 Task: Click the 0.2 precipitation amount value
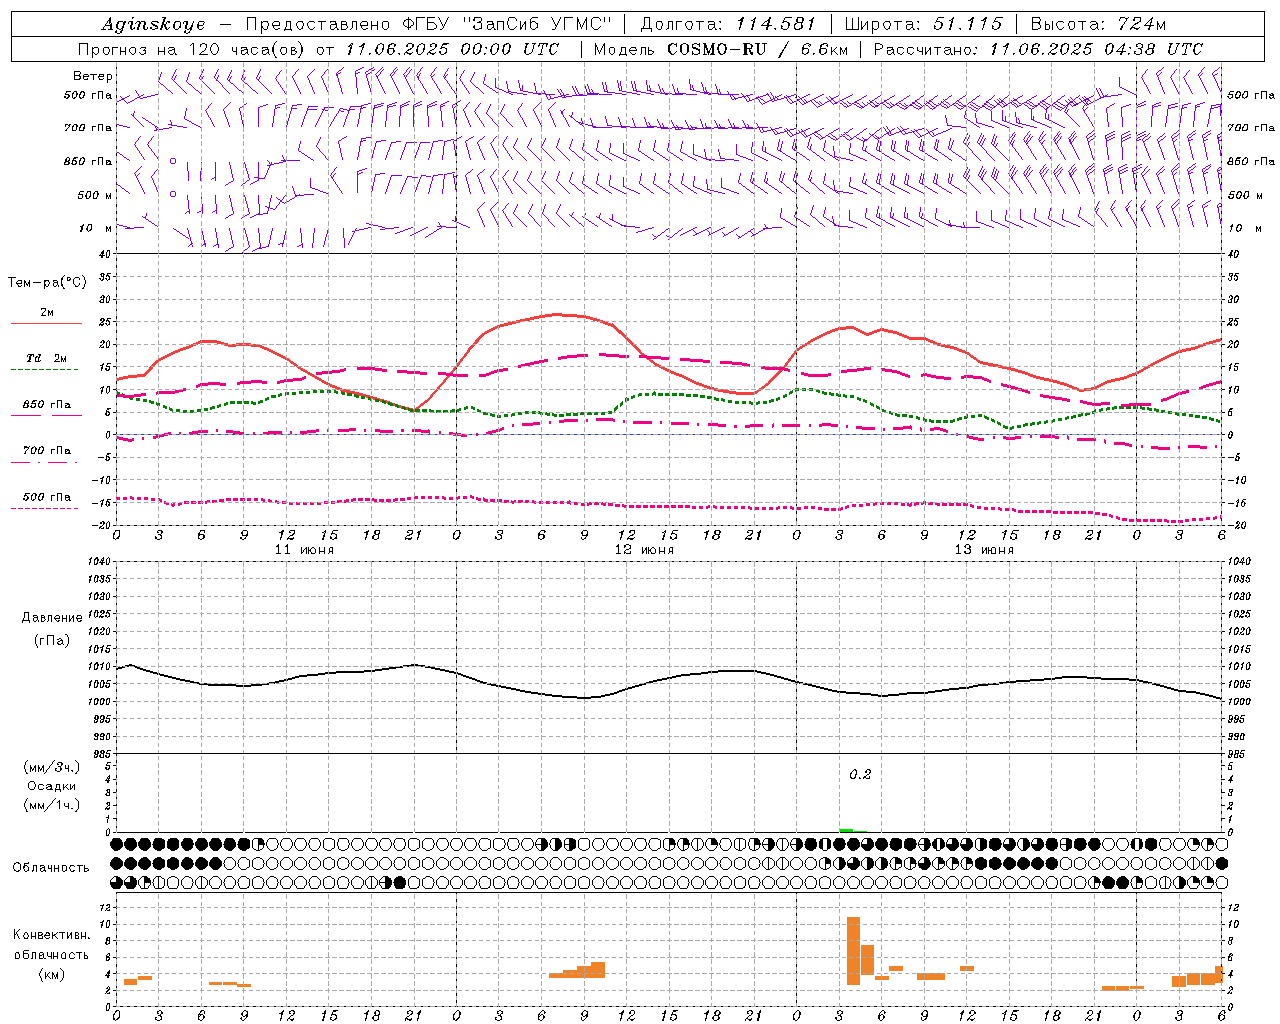(860, 774)
